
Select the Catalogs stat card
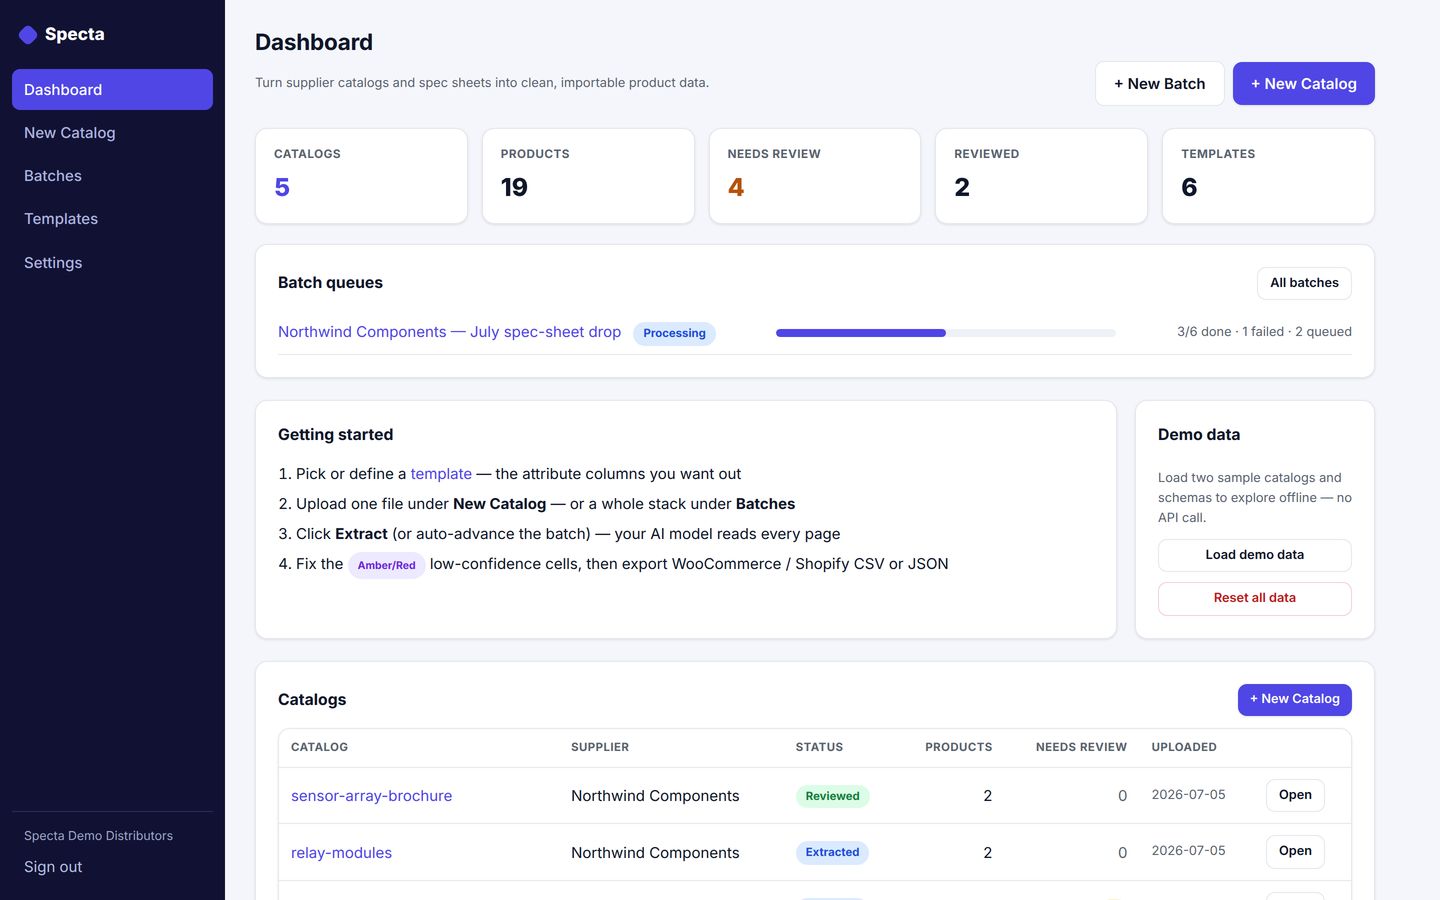(x=361, y=176)
